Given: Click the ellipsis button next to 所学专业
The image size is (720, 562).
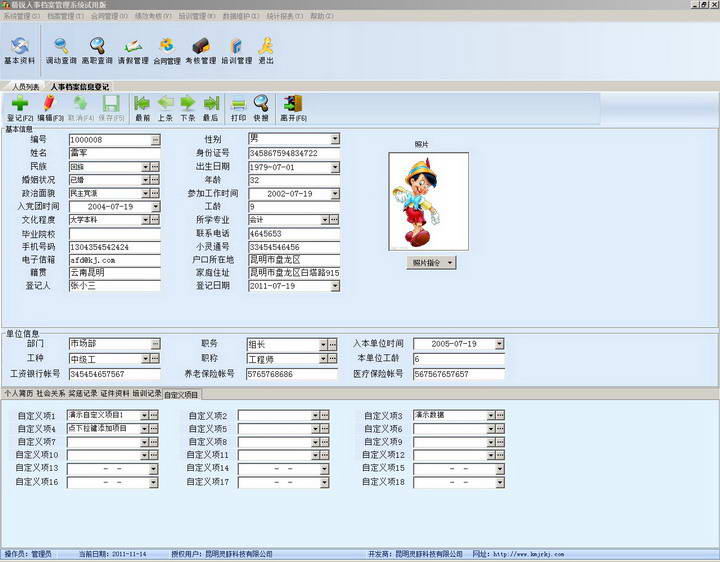Looking at the screenshot, I should point(334,220).
